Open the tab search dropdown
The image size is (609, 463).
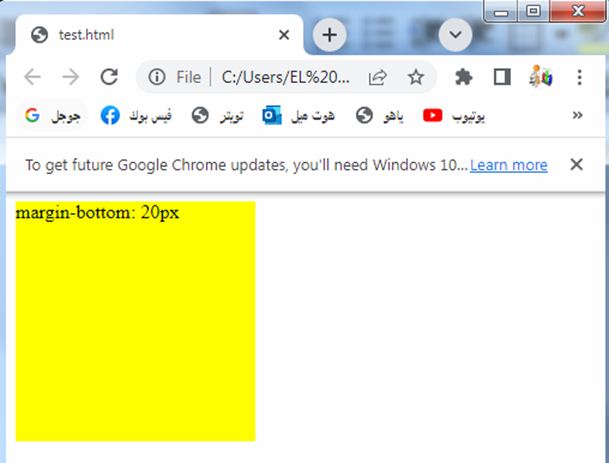(x=455, y=35)
